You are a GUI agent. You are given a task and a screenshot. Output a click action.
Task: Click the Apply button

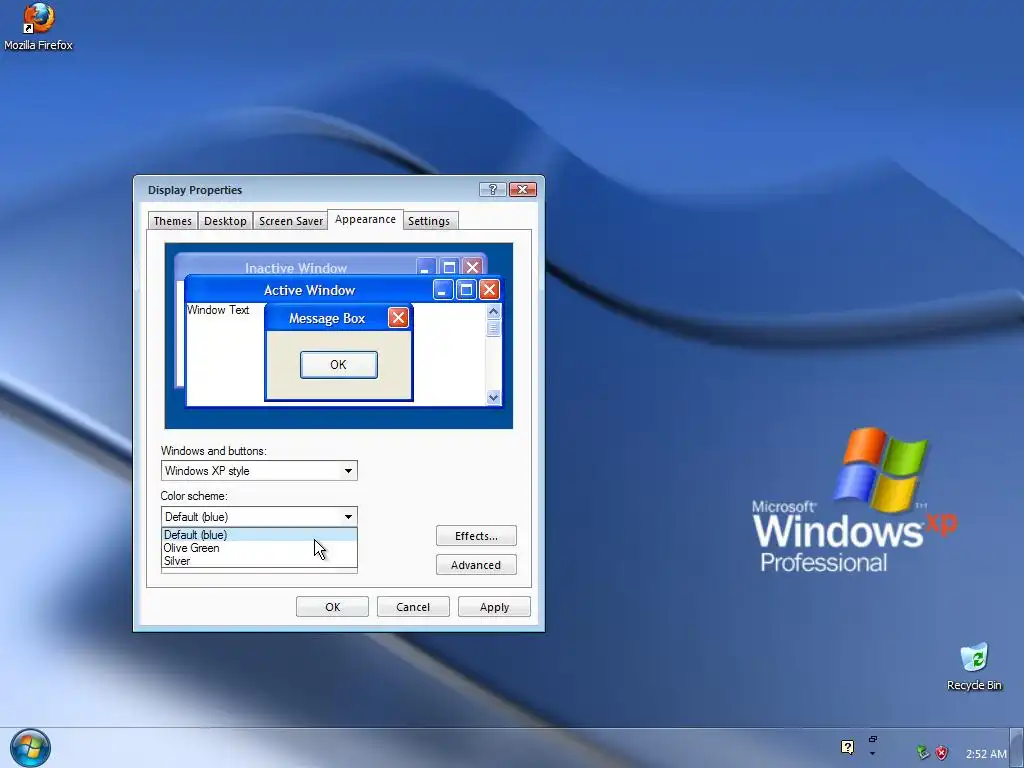click(x=494, y=607)
